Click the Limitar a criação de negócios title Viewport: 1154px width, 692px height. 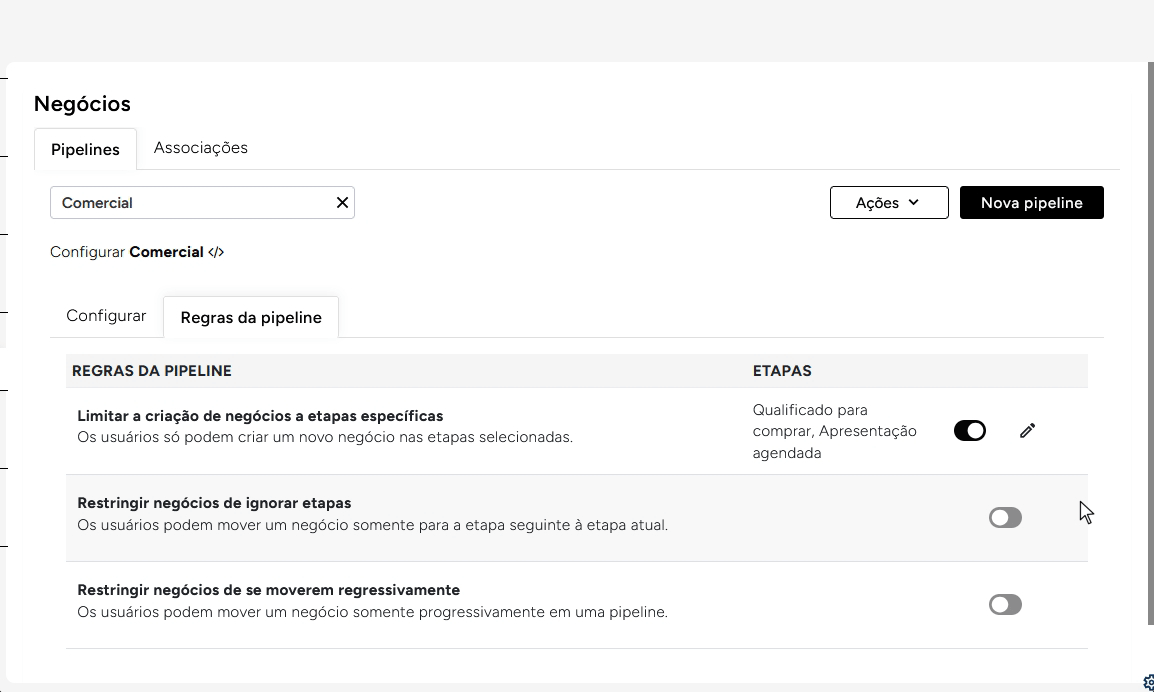[260, 416]
